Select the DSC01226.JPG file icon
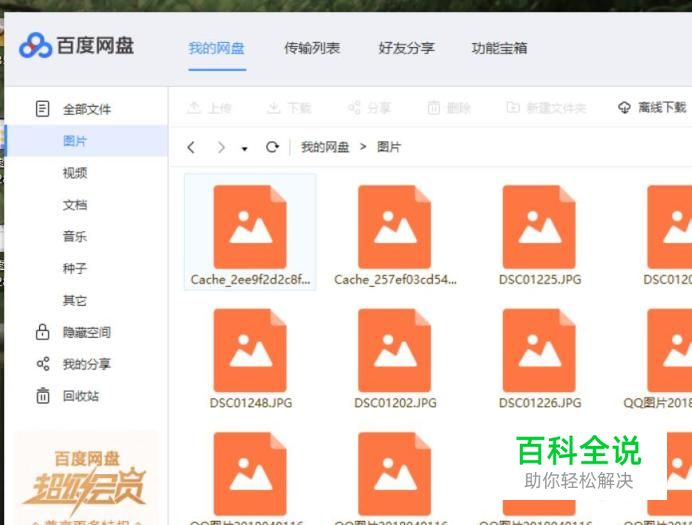Image resolution: width=692 pixels, height=525 pixels. pos(539,350)
